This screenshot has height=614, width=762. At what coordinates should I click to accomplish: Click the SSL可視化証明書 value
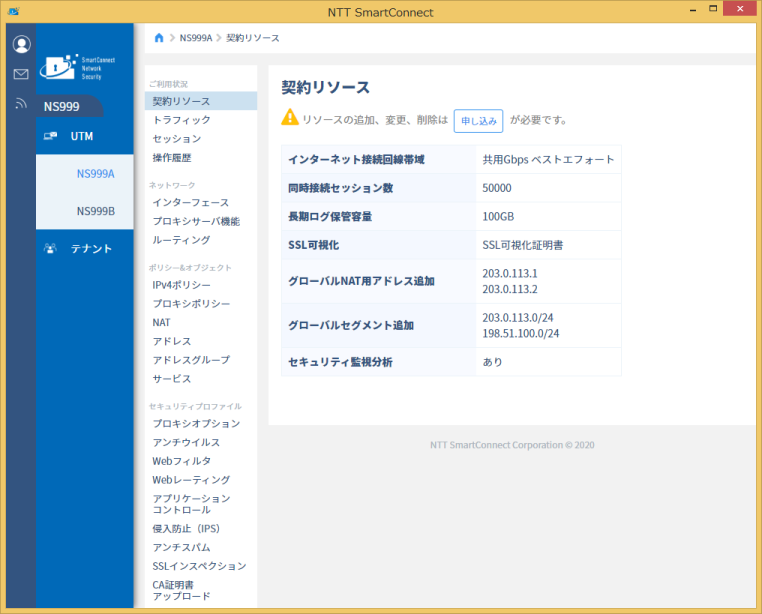tap(522, 245)
